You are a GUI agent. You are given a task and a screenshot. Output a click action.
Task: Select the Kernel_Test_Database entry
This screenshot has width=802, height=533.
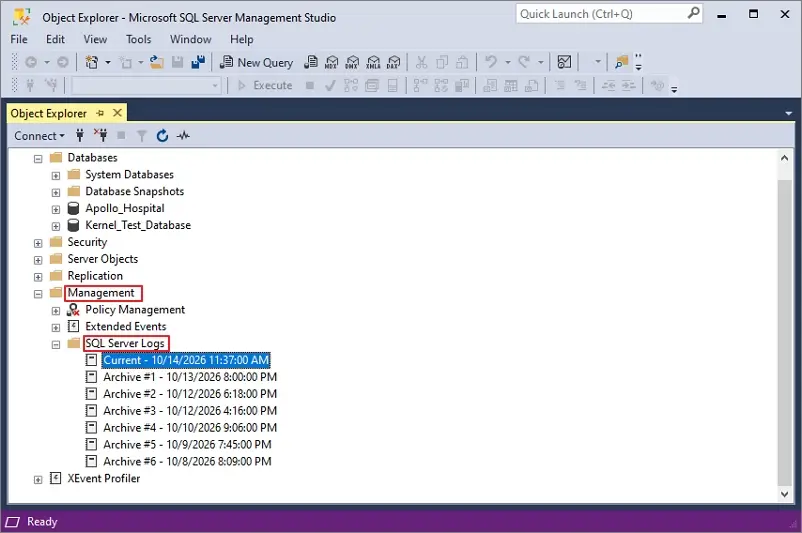coord(138,225)
